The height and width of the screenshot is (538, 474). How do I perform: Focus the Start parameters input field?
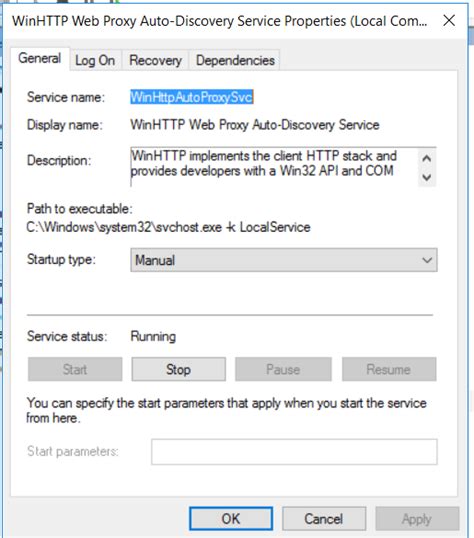pyautogui.click(x=294, y=452)
